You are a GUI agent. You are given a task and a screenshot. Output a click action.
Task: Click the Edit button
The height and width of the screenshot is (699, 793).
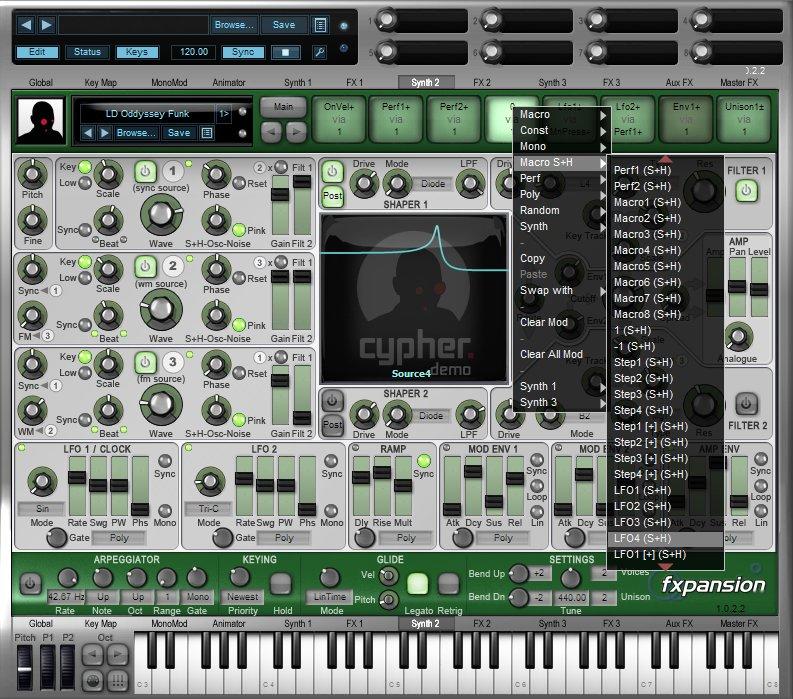click(37, 52)
